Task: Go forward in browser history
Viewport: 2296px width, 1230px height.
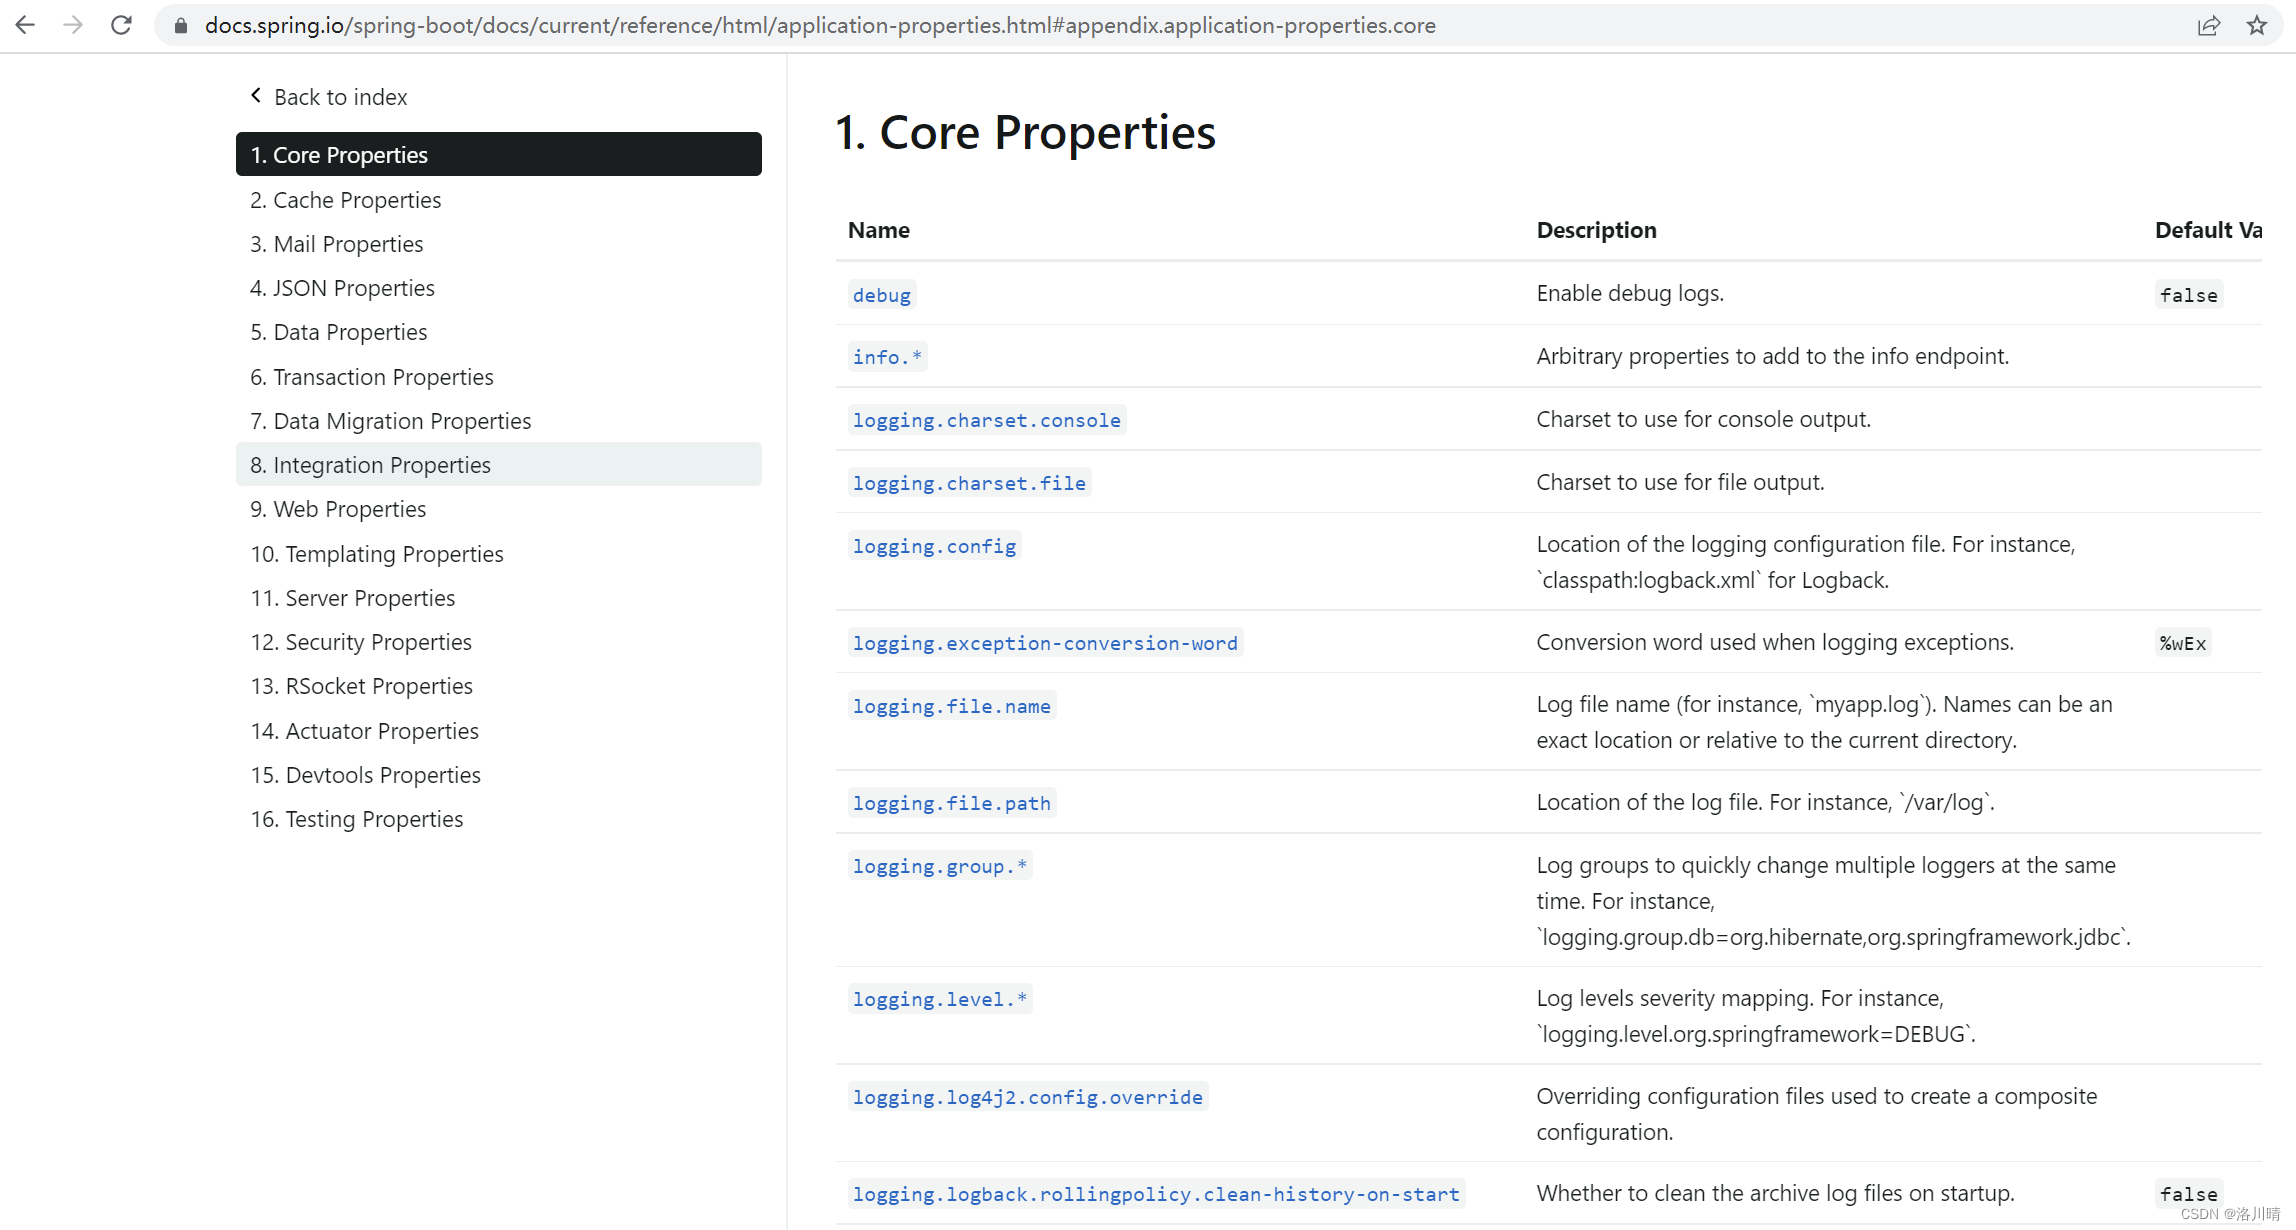Action: coord(72,25)
